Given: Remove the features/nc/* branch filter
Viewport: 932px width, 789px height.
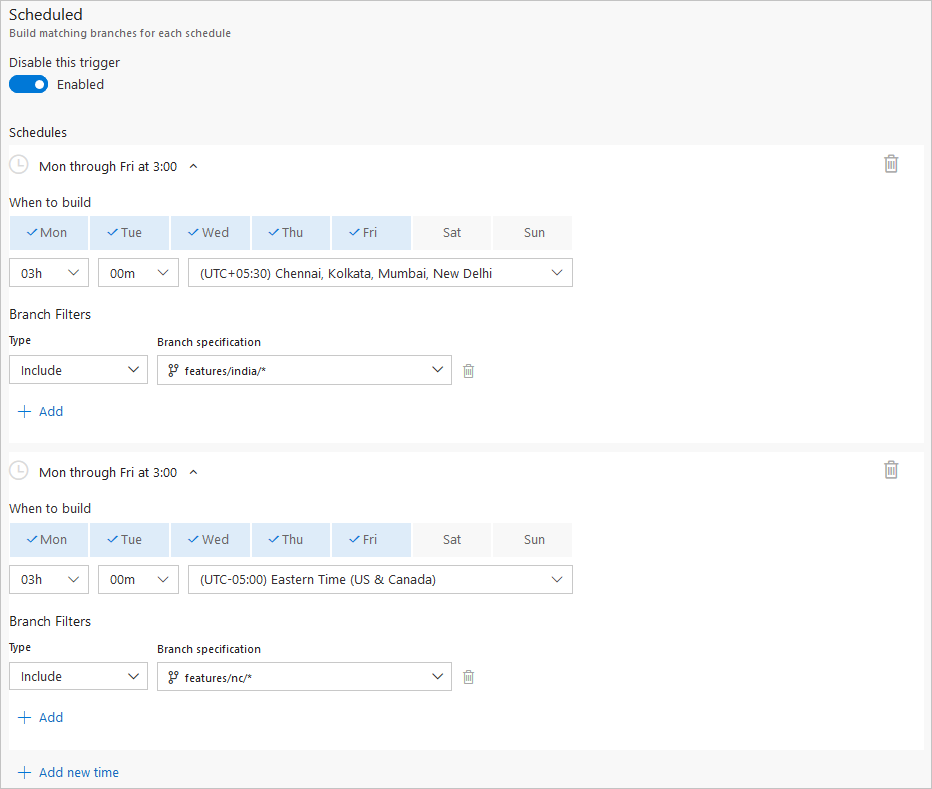Looking at the screenshot, I should [468, 677].
